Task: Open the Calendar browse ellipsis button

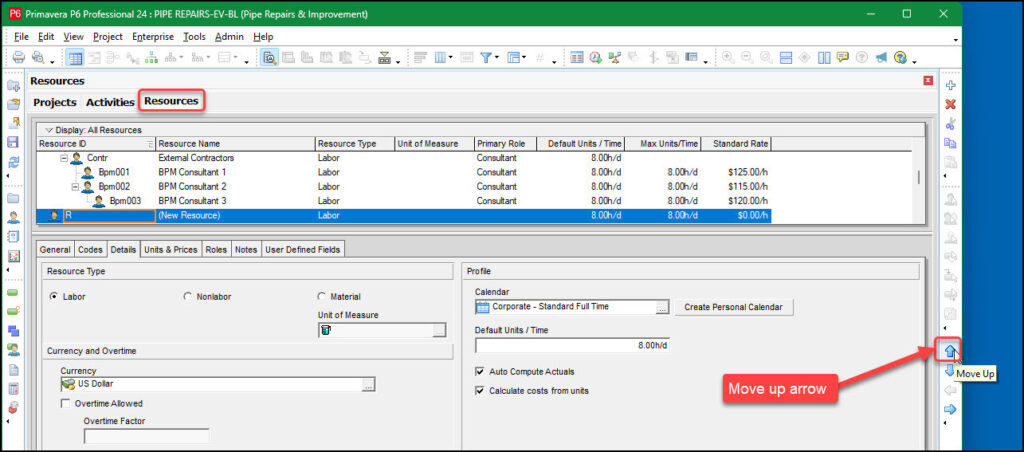Action: [x=662, y=307]
